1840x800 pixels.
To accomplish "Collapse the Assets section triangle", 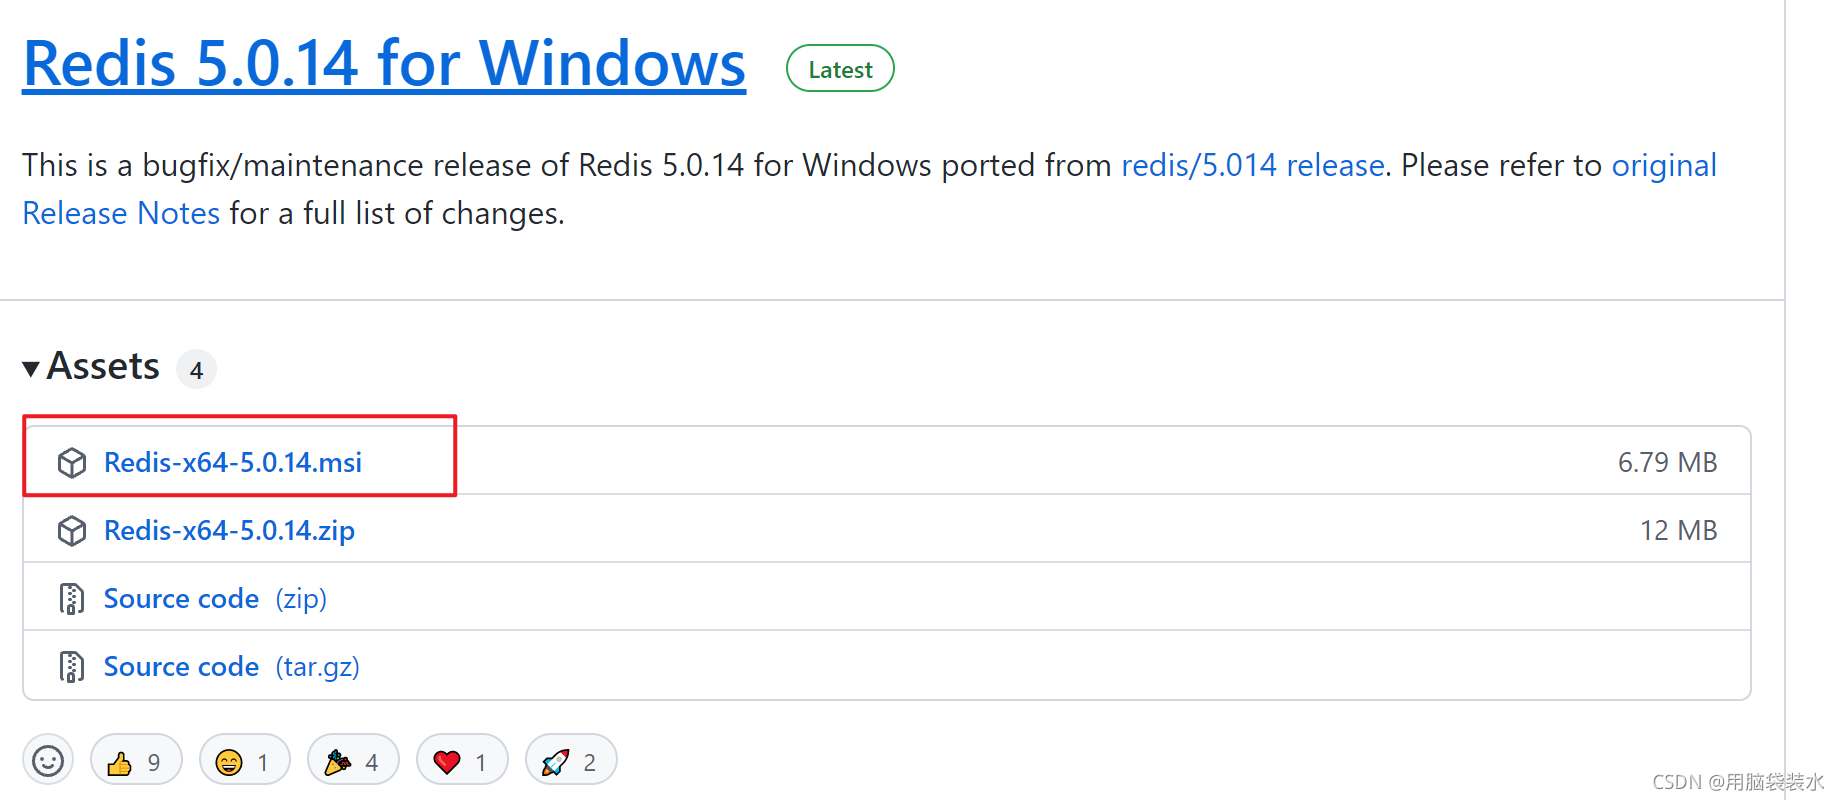I will [x=31, y=369].
